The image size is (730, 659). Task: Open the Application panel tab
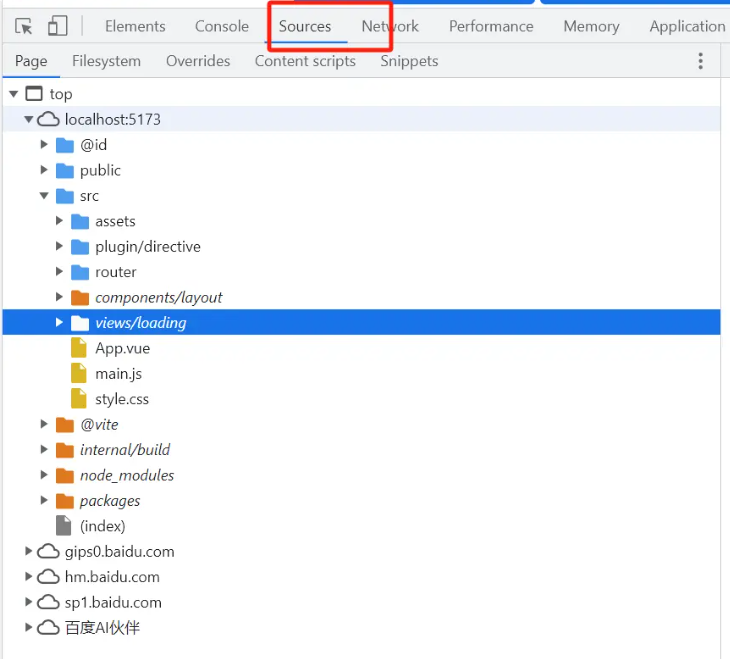pos(687,27)
